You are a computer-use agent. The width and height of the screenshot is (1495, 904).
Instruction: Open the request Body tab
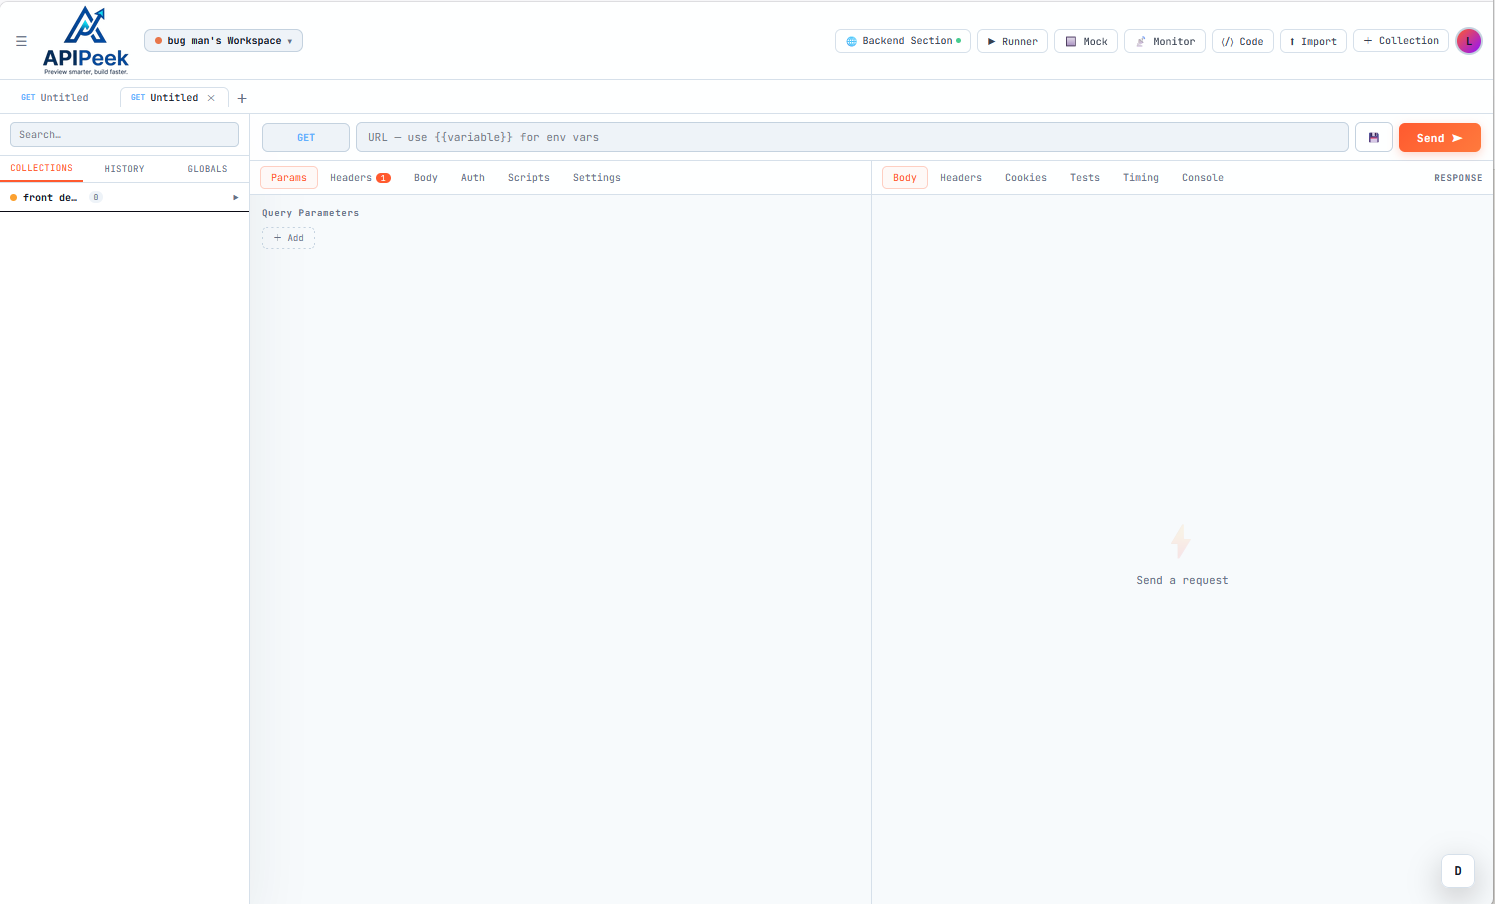[426, 178]
